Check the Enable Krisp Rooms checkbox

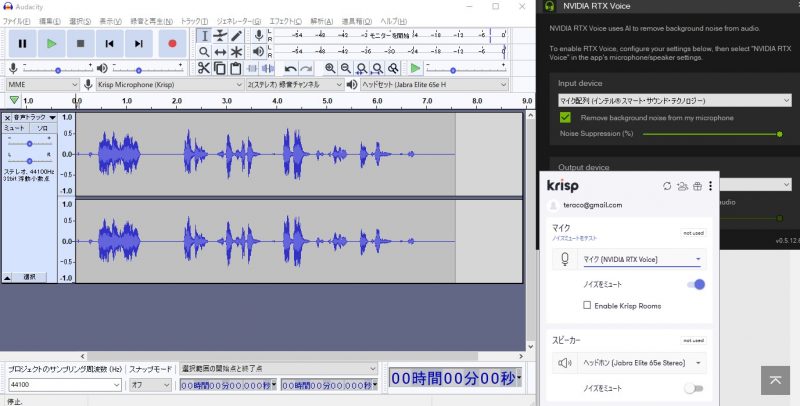(587, 306)
